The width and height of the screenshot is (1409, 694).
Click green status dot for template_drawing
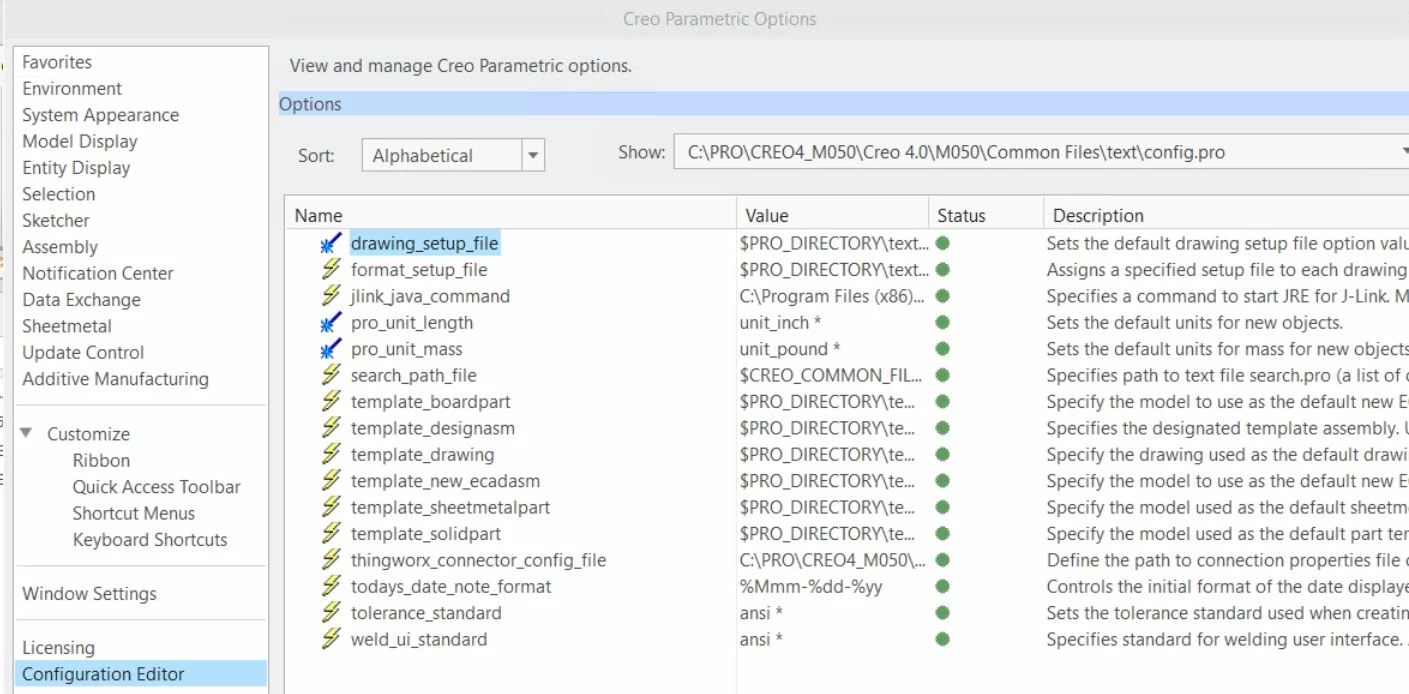point(942,454)
